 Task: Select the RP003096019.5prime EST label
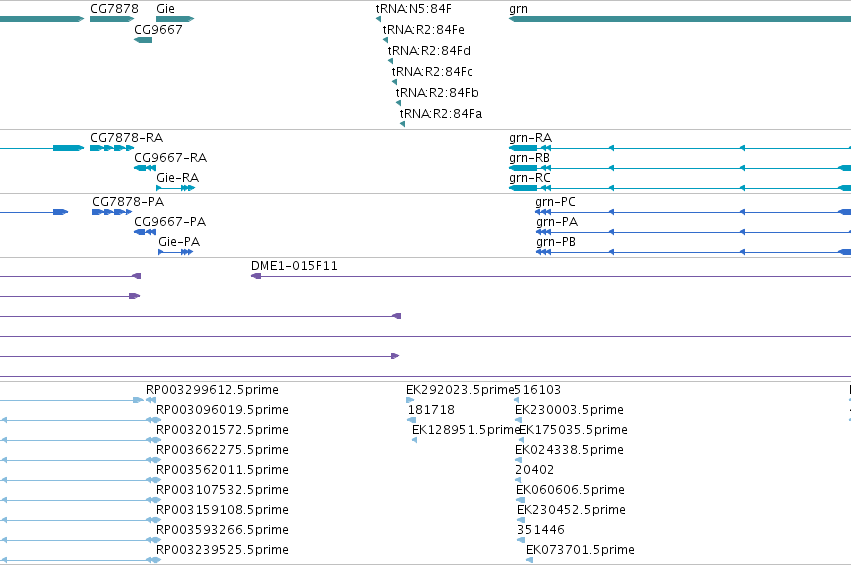[x=222, y=410]
